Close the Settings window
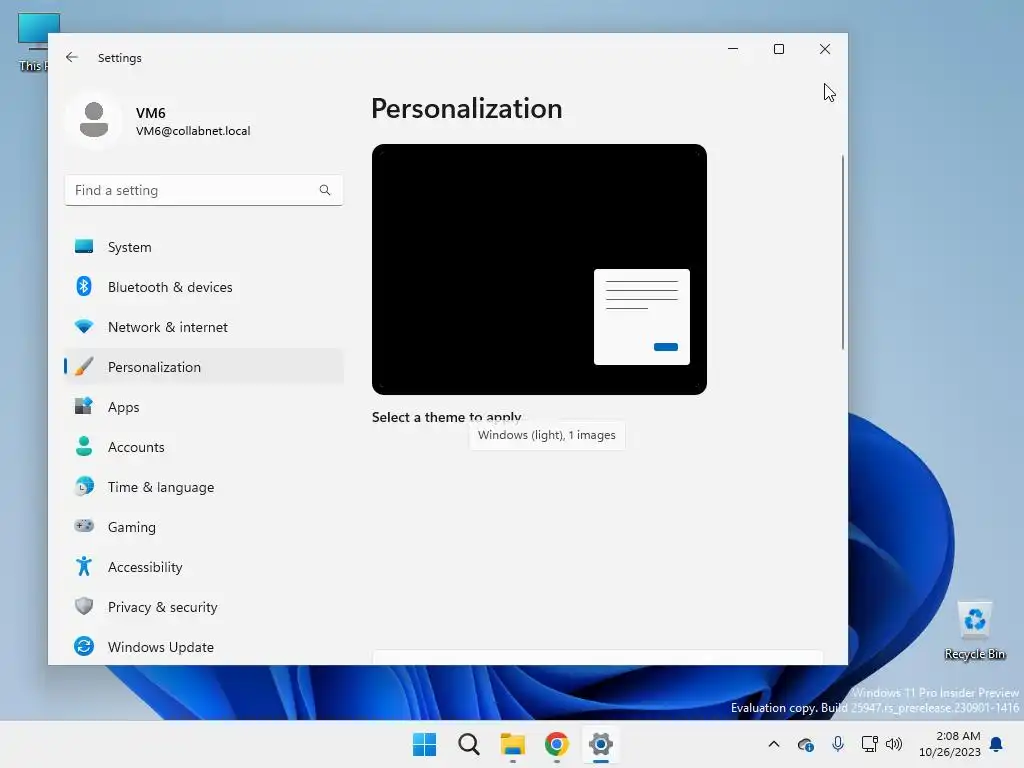 tap(825, 49)
